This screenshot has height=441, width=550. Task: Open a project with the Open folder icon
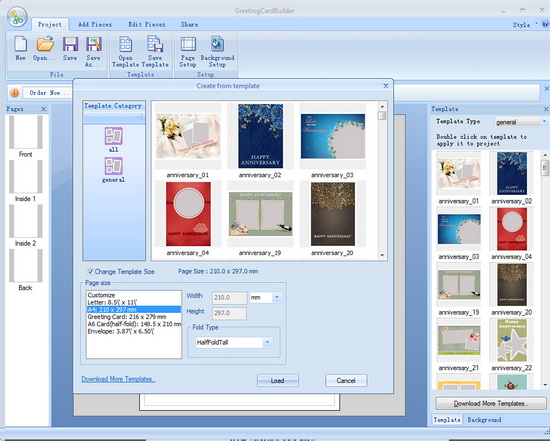click(x=45, y=44)
